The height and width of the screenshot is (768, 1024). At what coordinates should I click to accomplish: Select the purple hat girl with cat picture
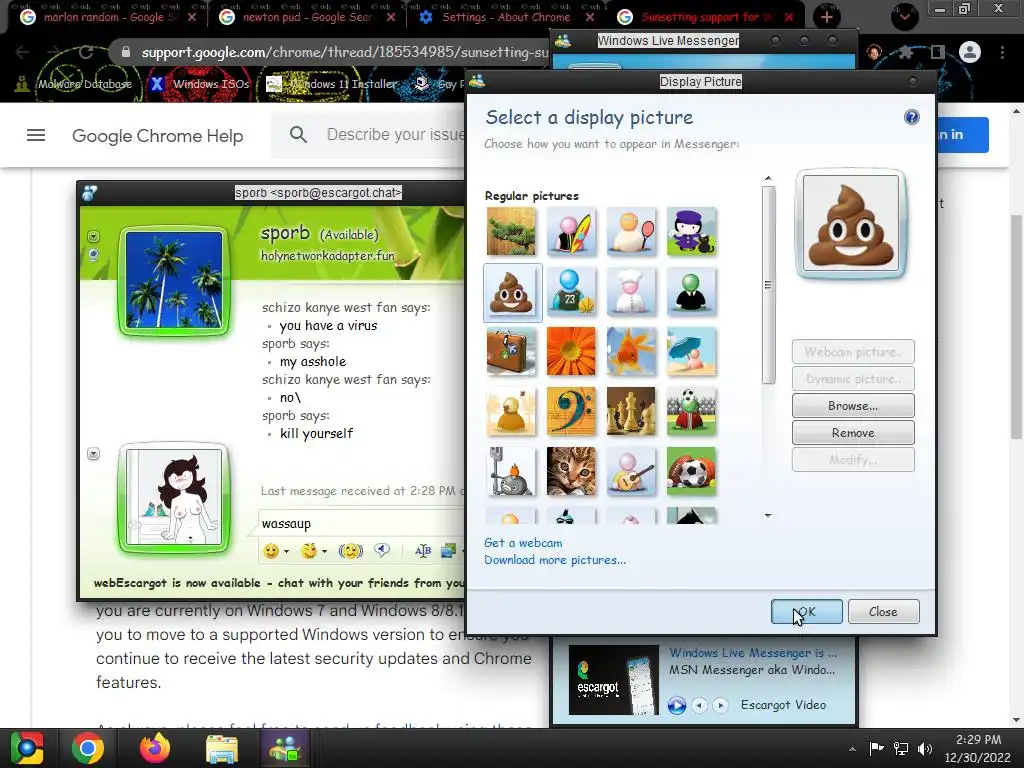click(x=691, y=231)
